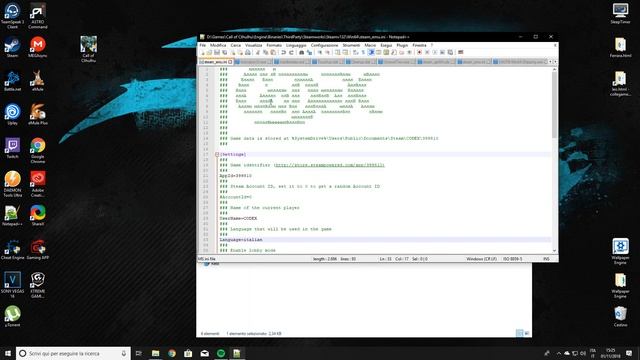Screen dimensions: 640x360
Task: Open the Modifica menu
Action: (218, 45)
